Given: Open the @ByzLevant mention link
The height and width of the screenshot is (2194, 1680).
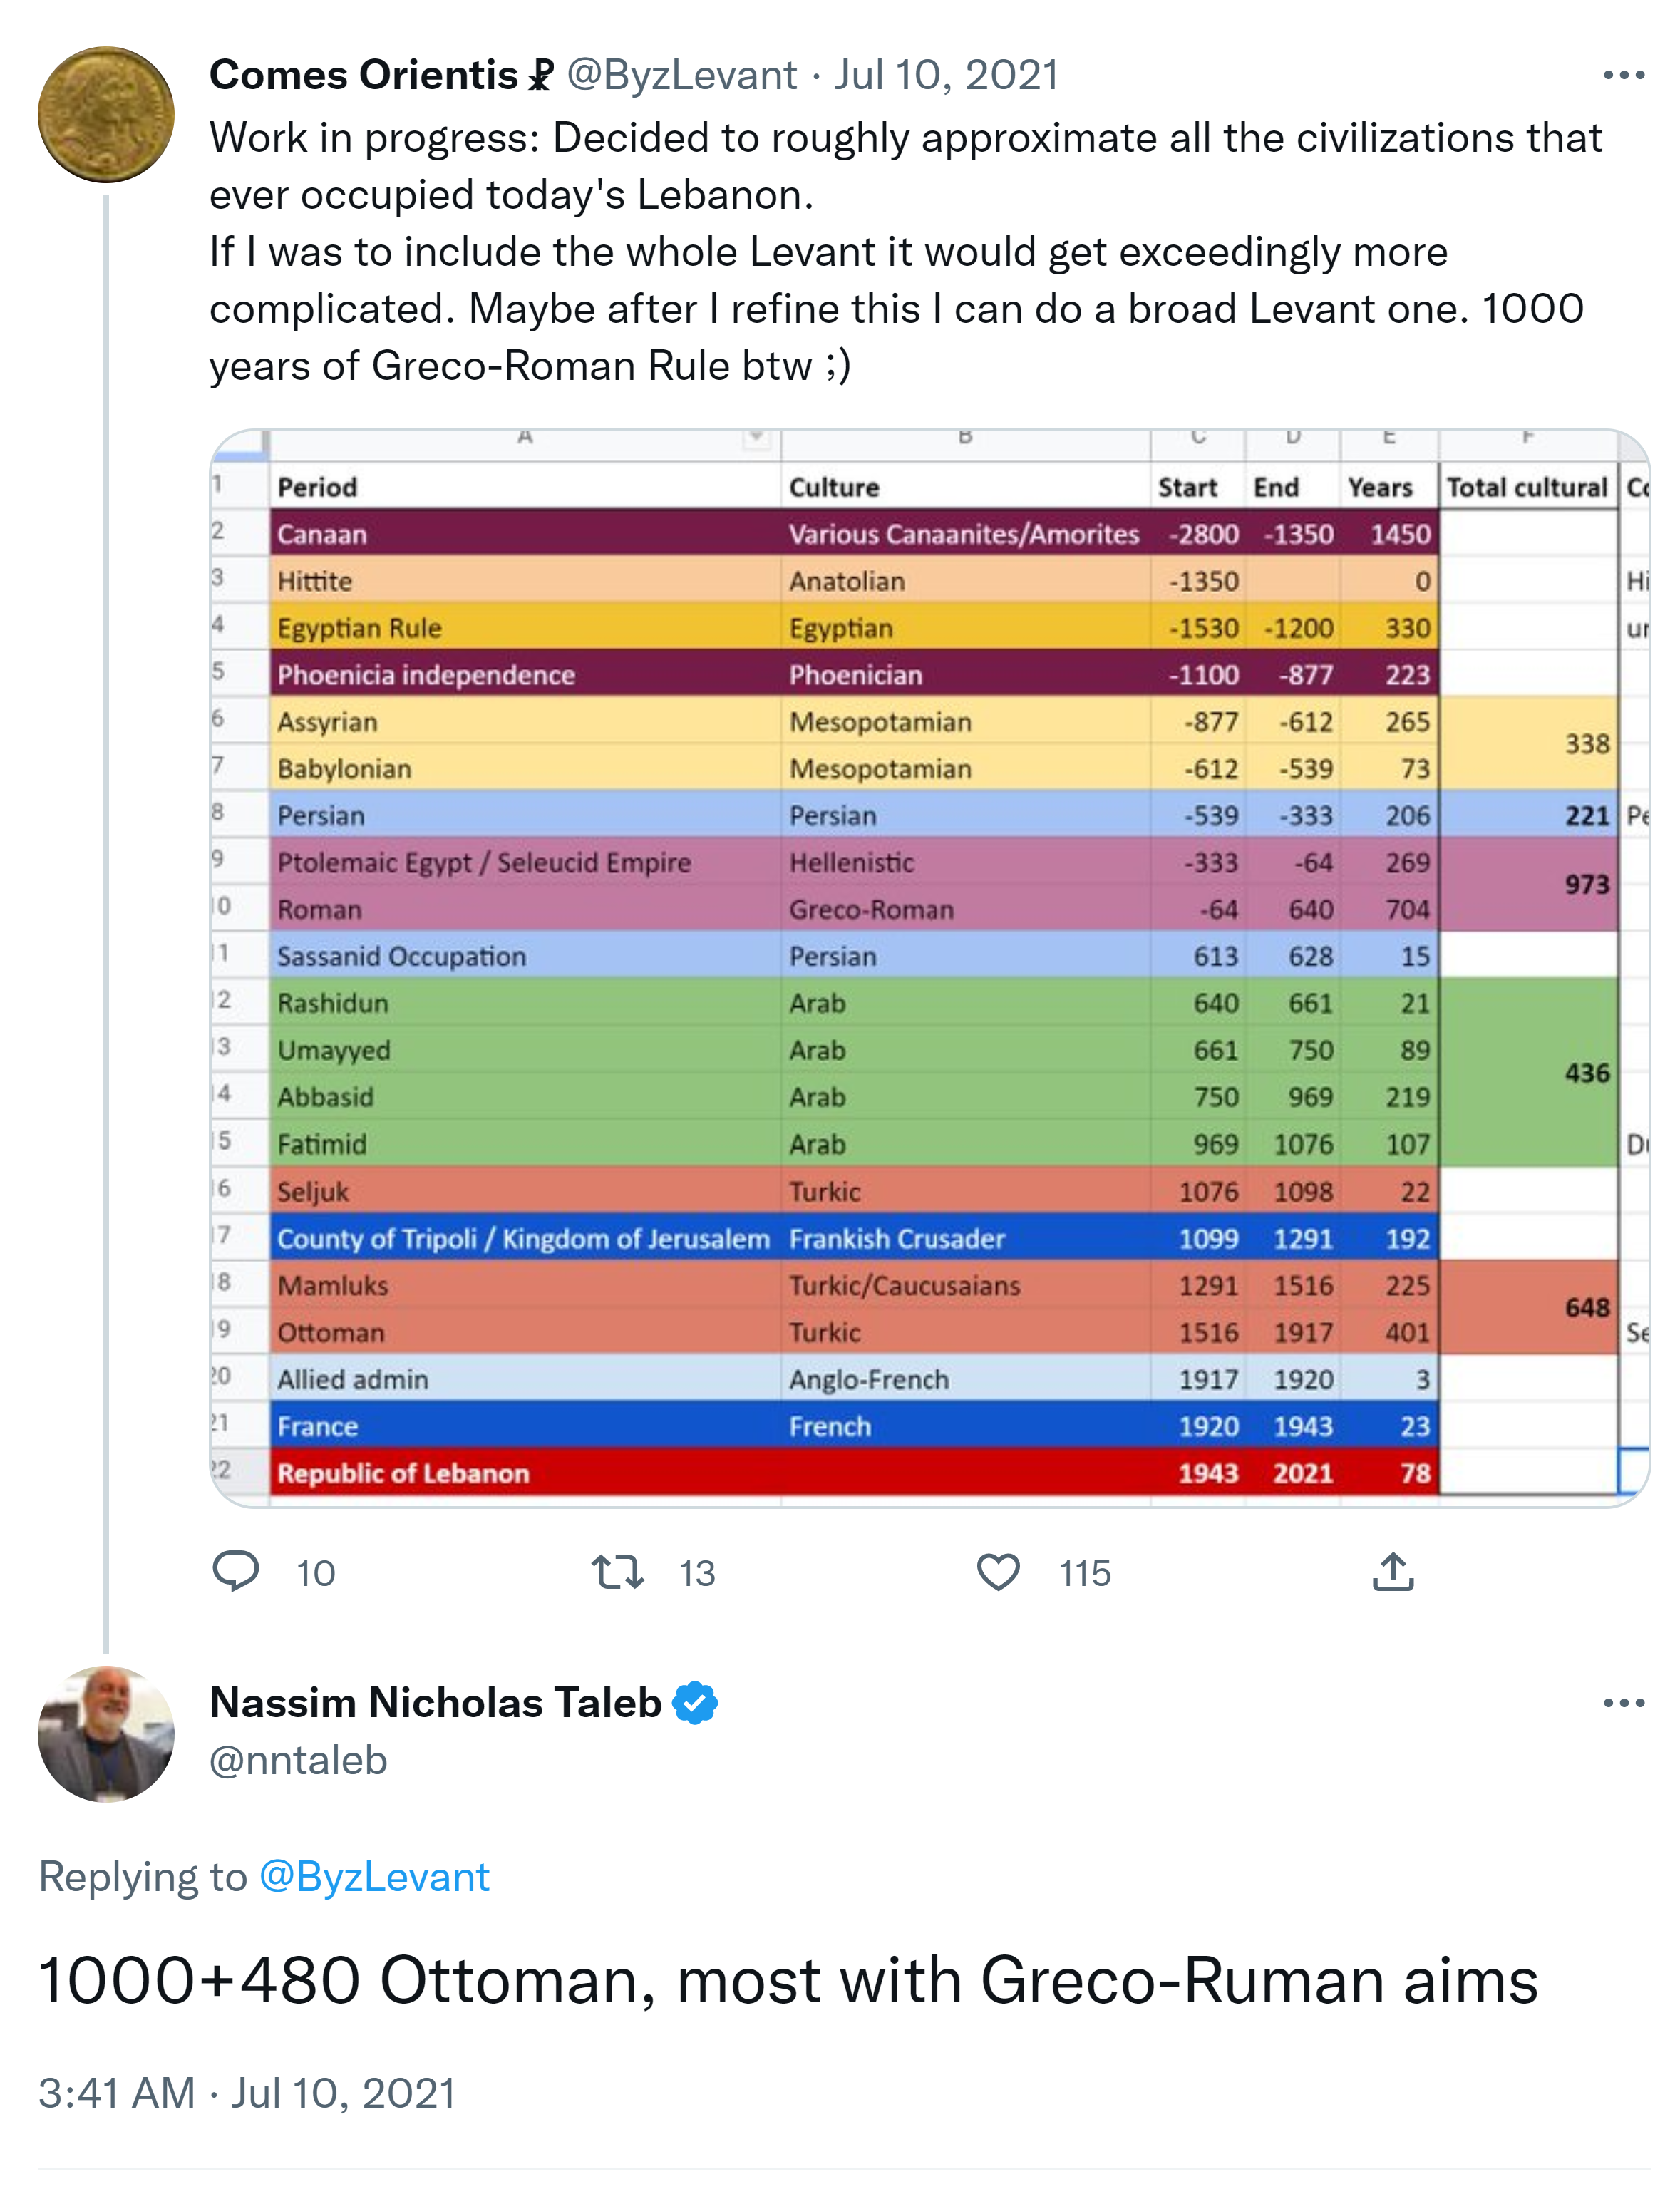Looking at the screenshot, I should [374, 1877].
